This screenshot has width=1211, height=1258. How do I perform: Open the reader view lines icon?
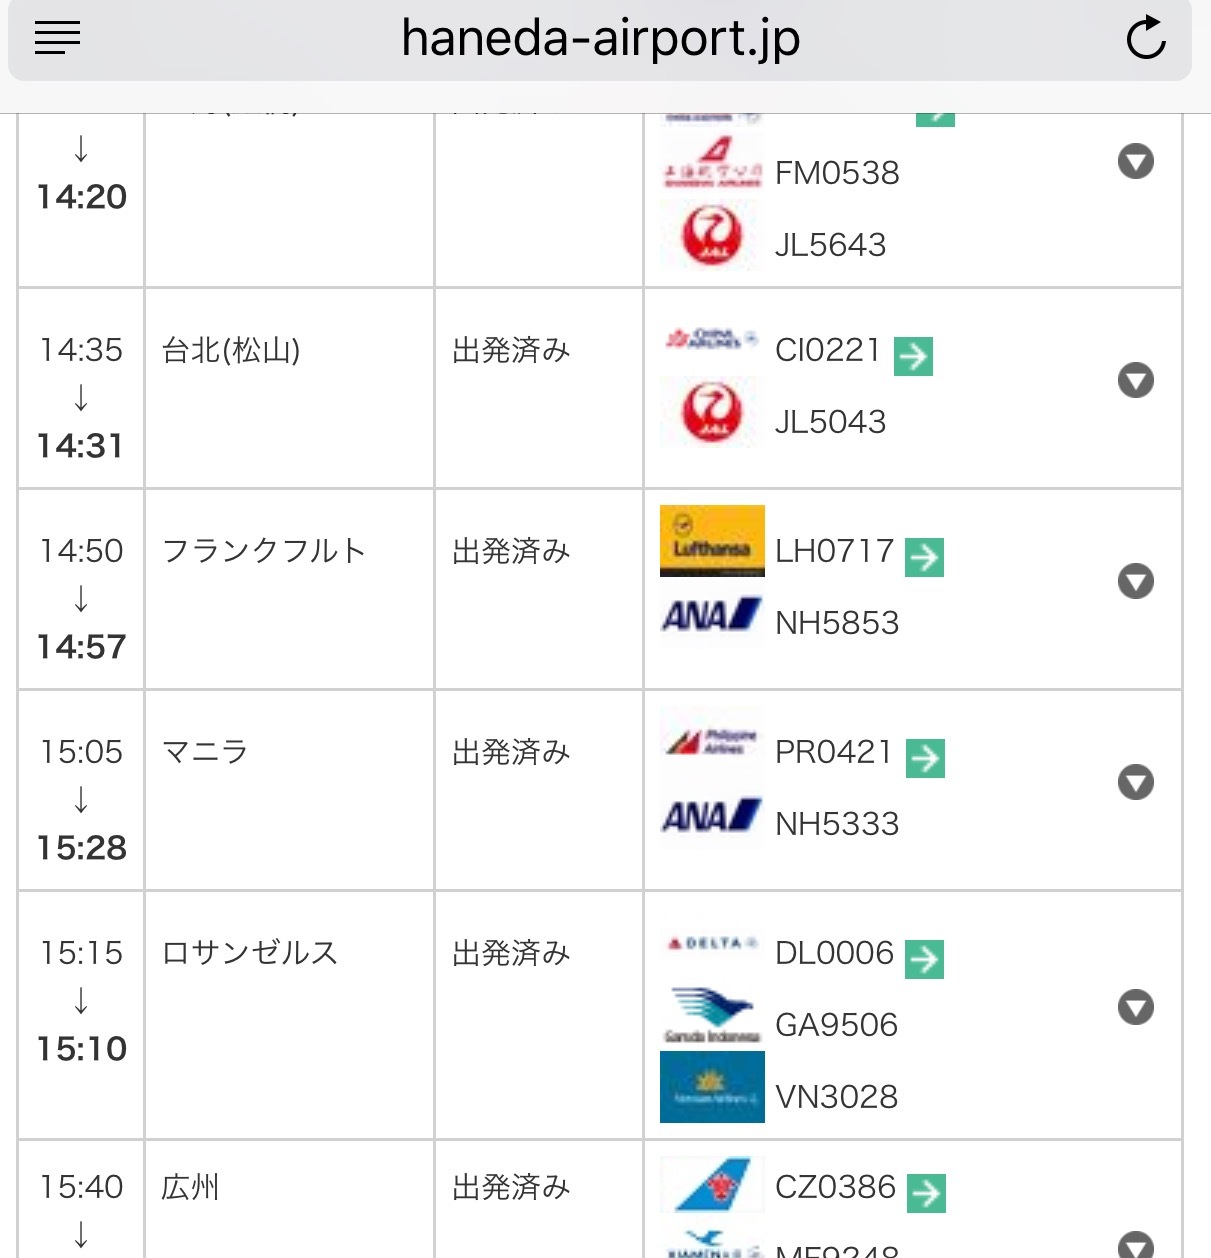coord(57,38)
